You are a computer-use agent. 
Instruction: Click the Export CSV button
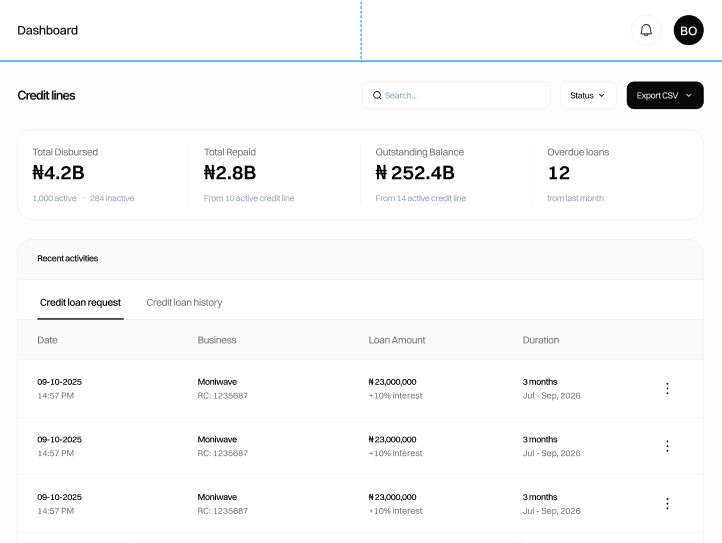click(x=665, y=95)
